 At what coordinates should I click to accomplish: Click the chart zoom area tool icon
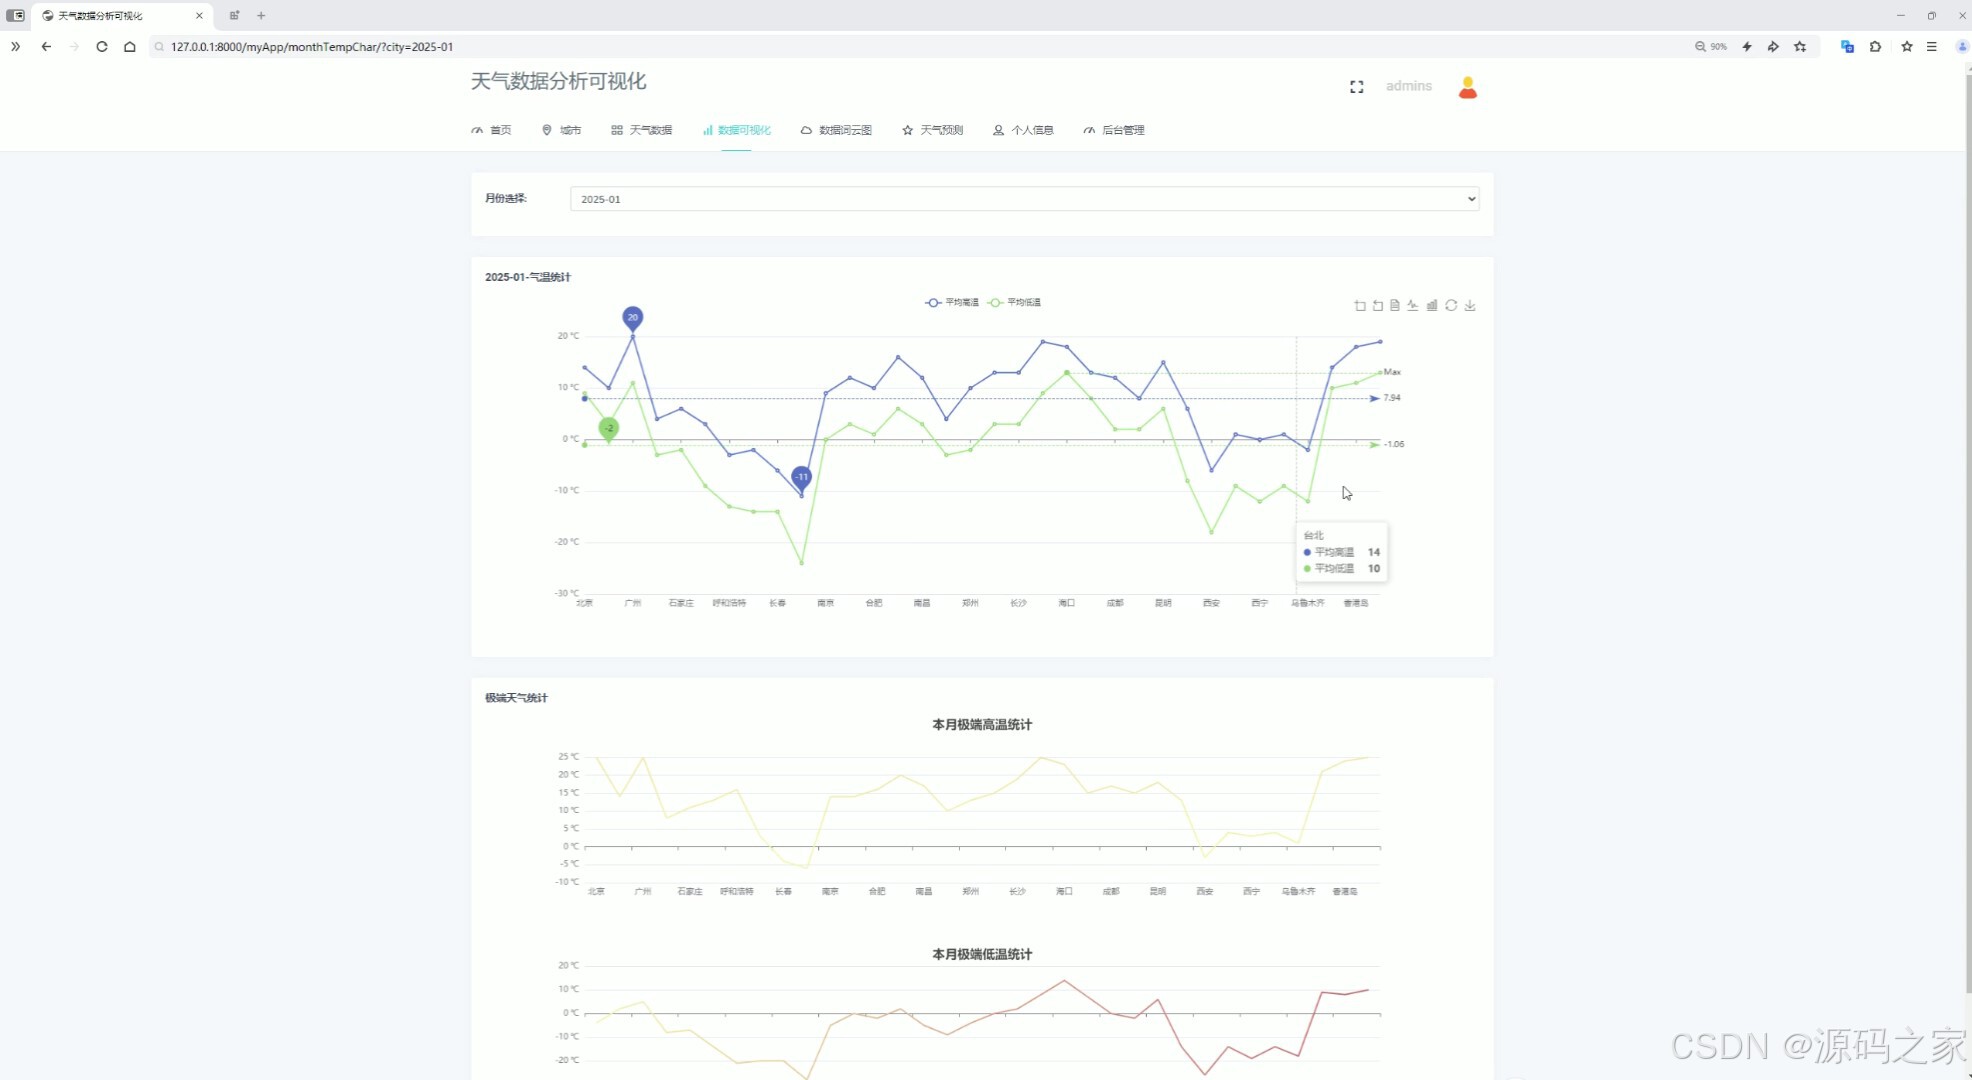pos(1359,306)
